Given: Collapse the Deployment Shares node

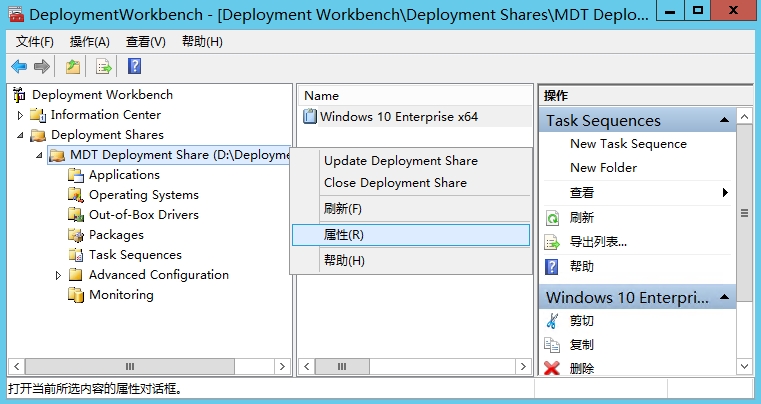Looking at the screenshot, I should [20, 135].
